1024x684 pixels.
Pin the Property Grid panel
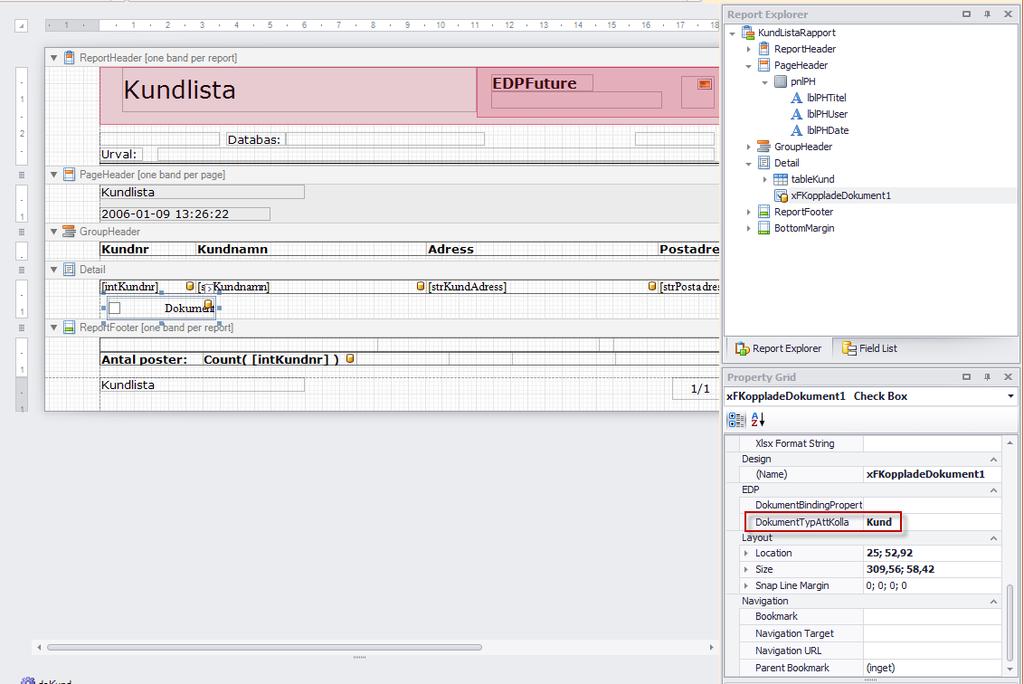987,377
